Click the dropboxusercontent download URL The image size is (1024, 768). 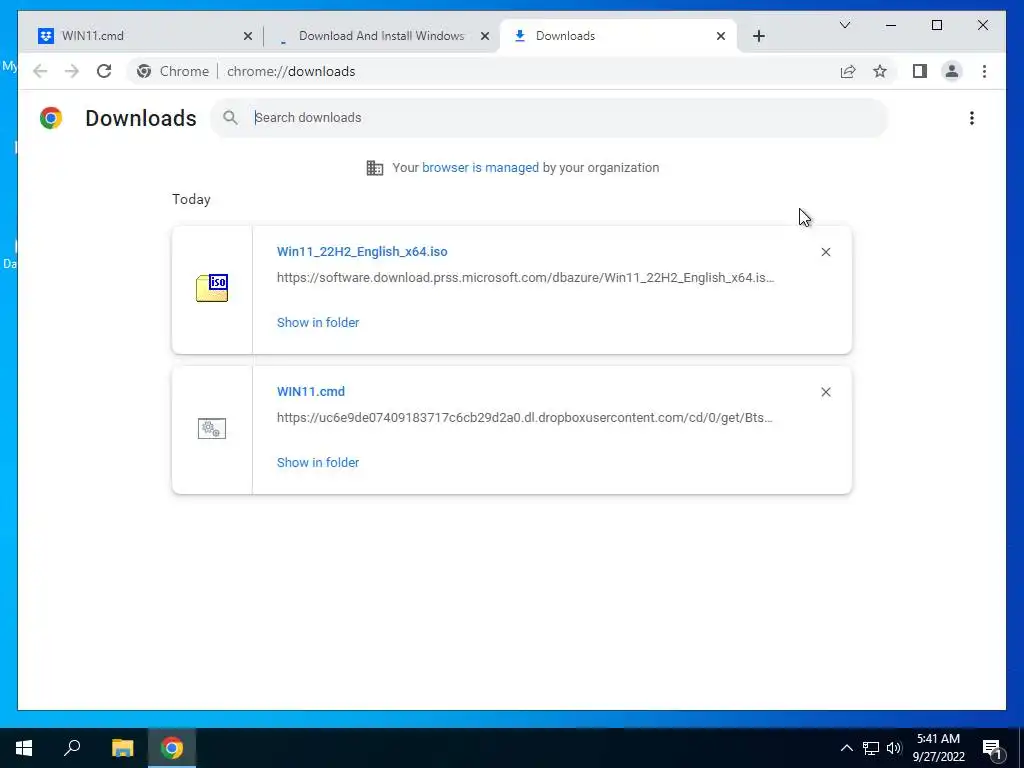[x=524, y=417]
